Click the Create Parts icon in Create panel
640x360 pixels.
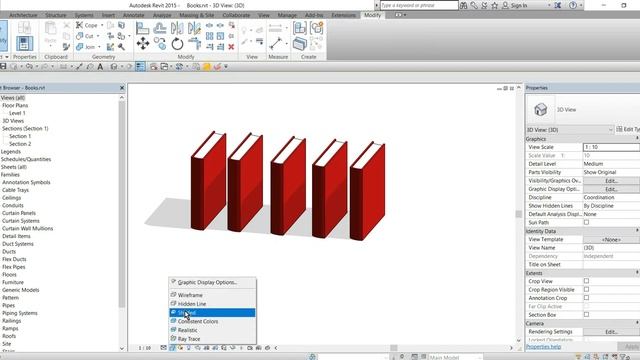tap(300, 44)
